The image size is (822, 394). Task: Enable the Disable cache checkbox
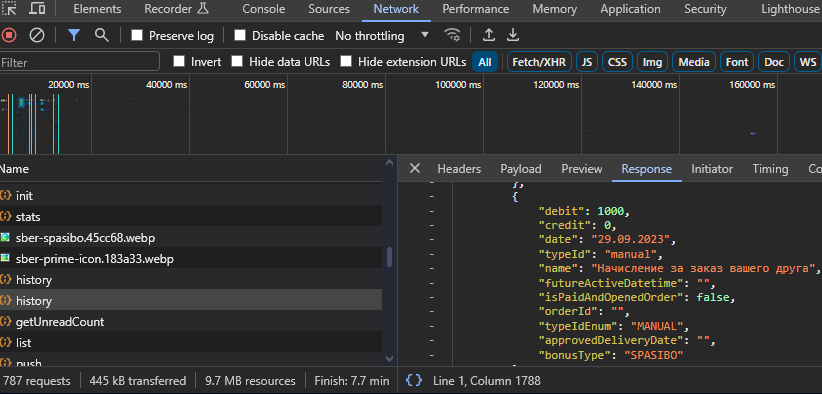[240, 35]
